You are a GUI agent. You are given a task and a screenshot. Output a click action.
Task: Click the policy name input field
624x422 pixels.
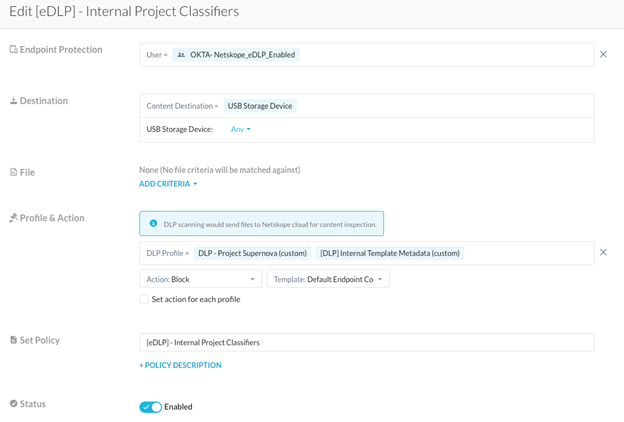pyautogui.click(x=366, y=342)
